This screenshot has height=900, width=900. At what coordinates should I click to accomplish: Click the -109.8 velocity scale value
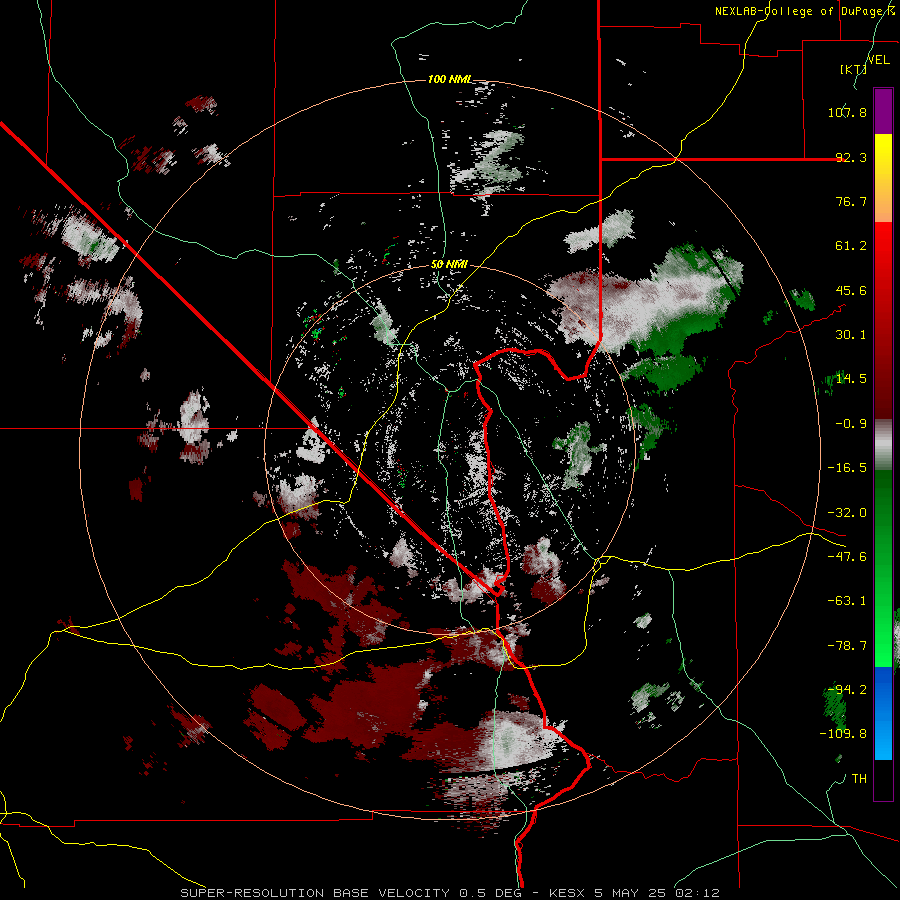click(843, 734)
